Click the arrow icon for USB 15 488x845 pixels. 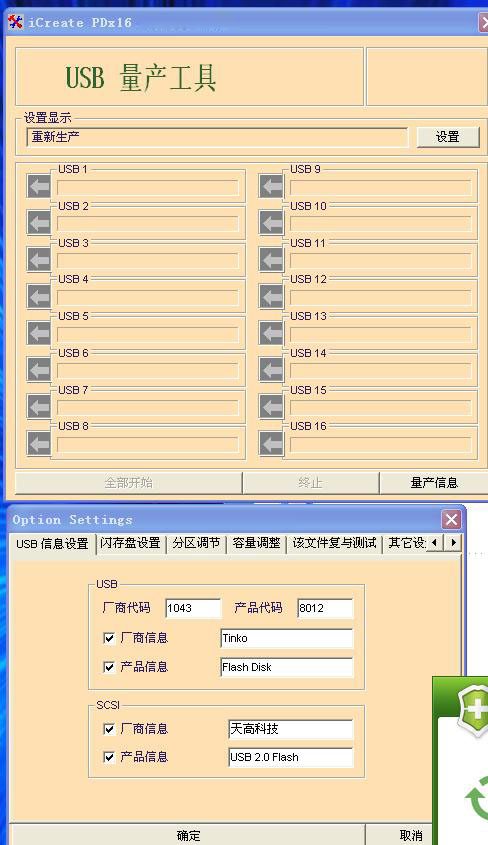click(x=271, y=406)
